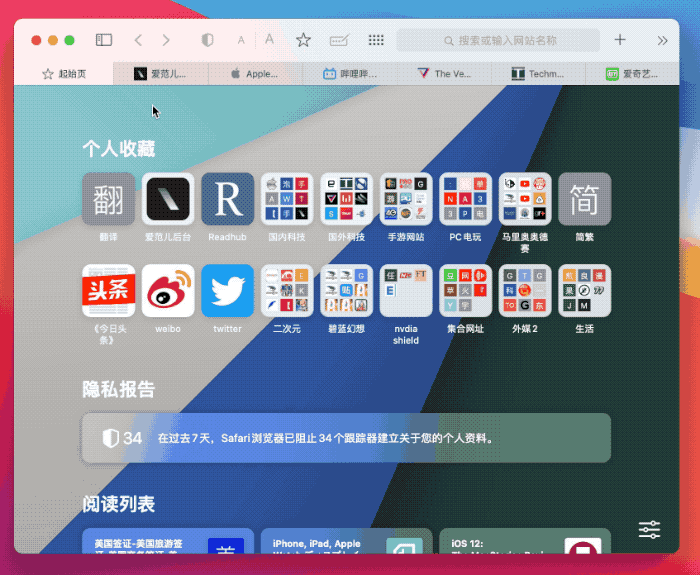Open the twitter favorite
Screen dimensions: 700x575
227,291
